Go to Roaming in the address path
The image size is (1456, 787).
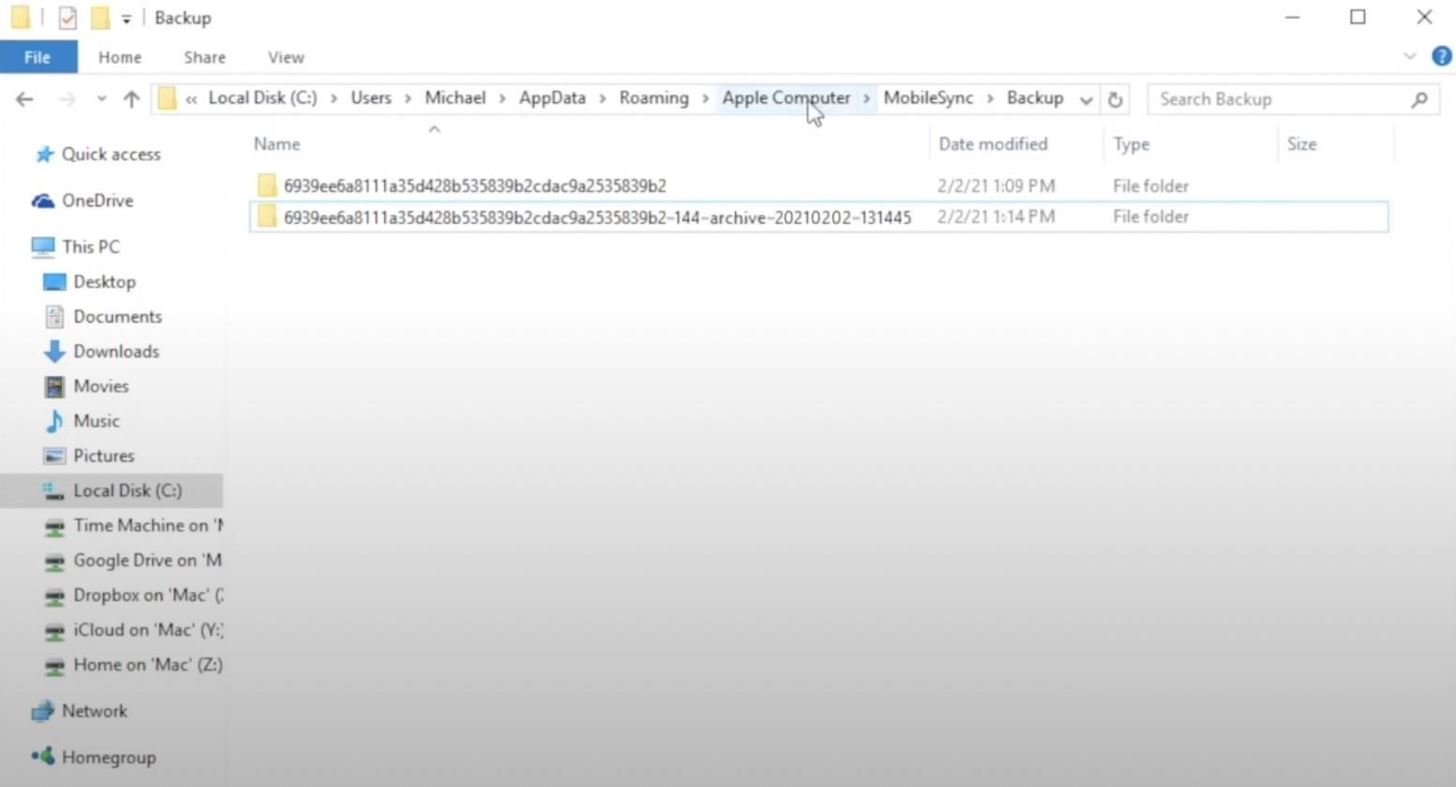click(x=654, y=98)
